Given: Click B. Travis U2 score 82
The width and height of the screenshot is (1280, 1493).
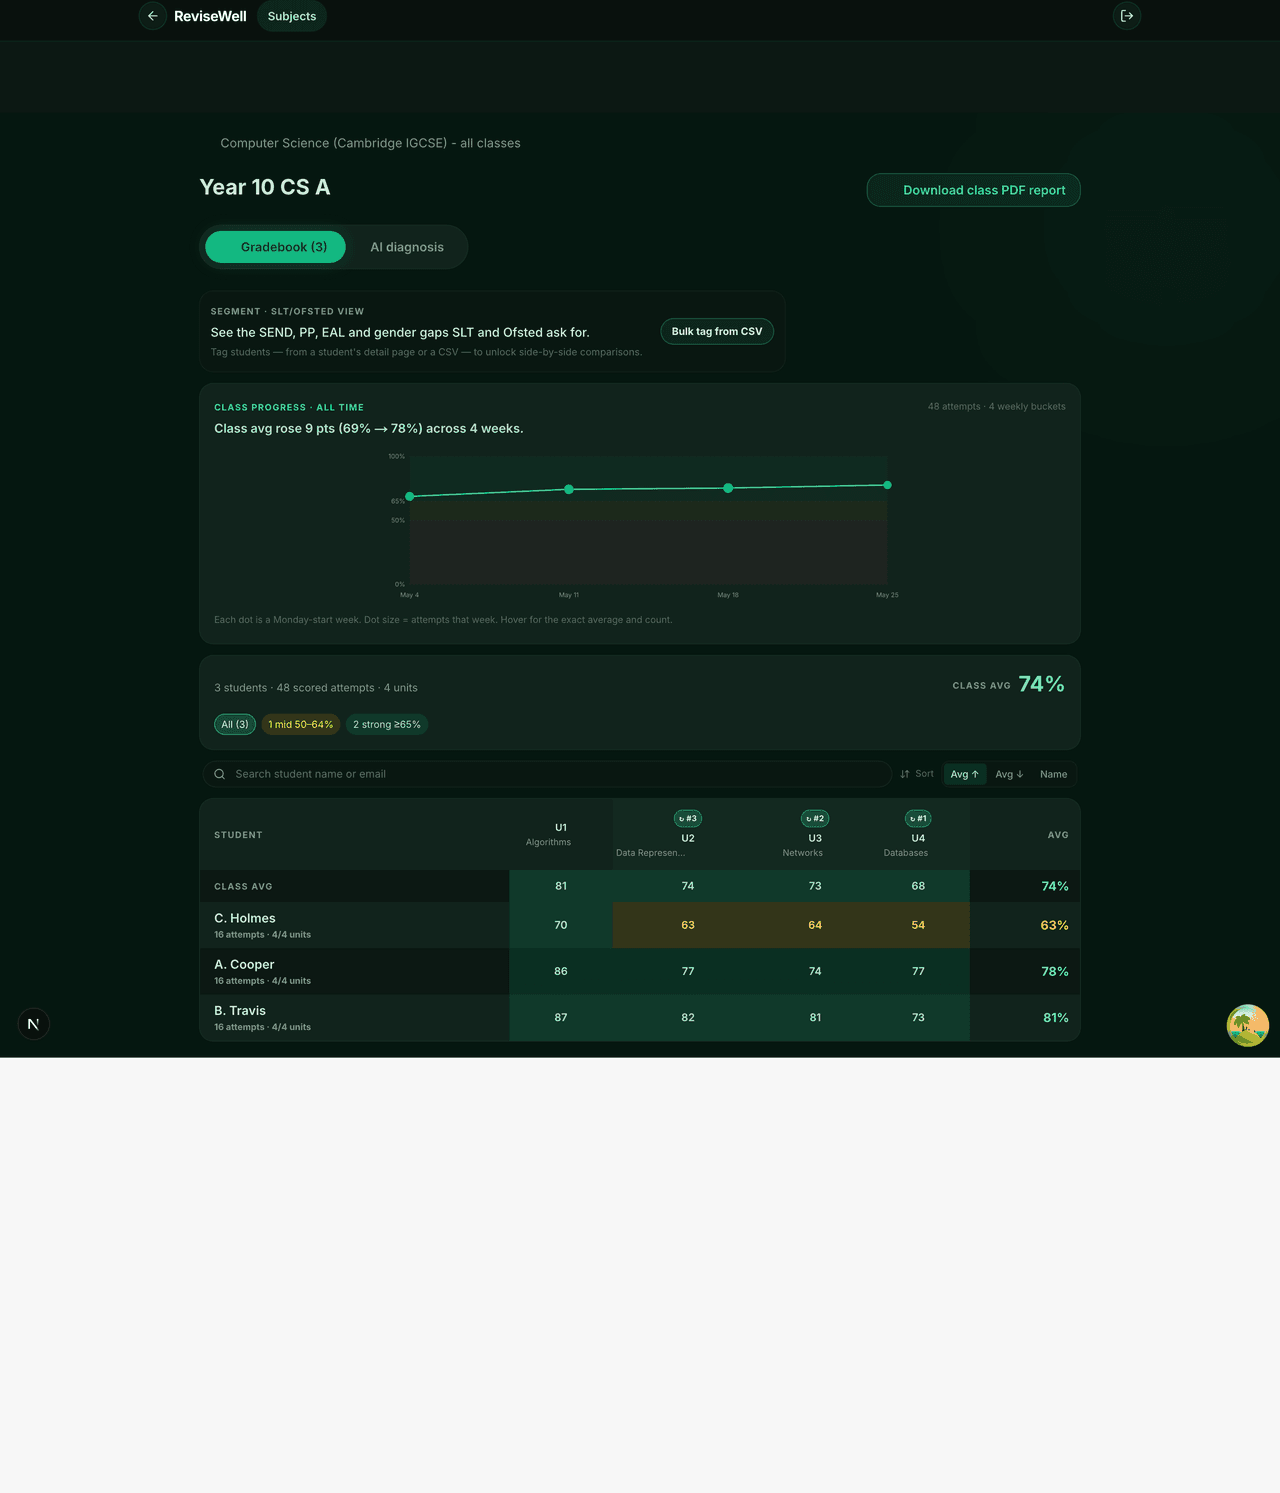Looking at the screenshot, I should coord(688,1017).
